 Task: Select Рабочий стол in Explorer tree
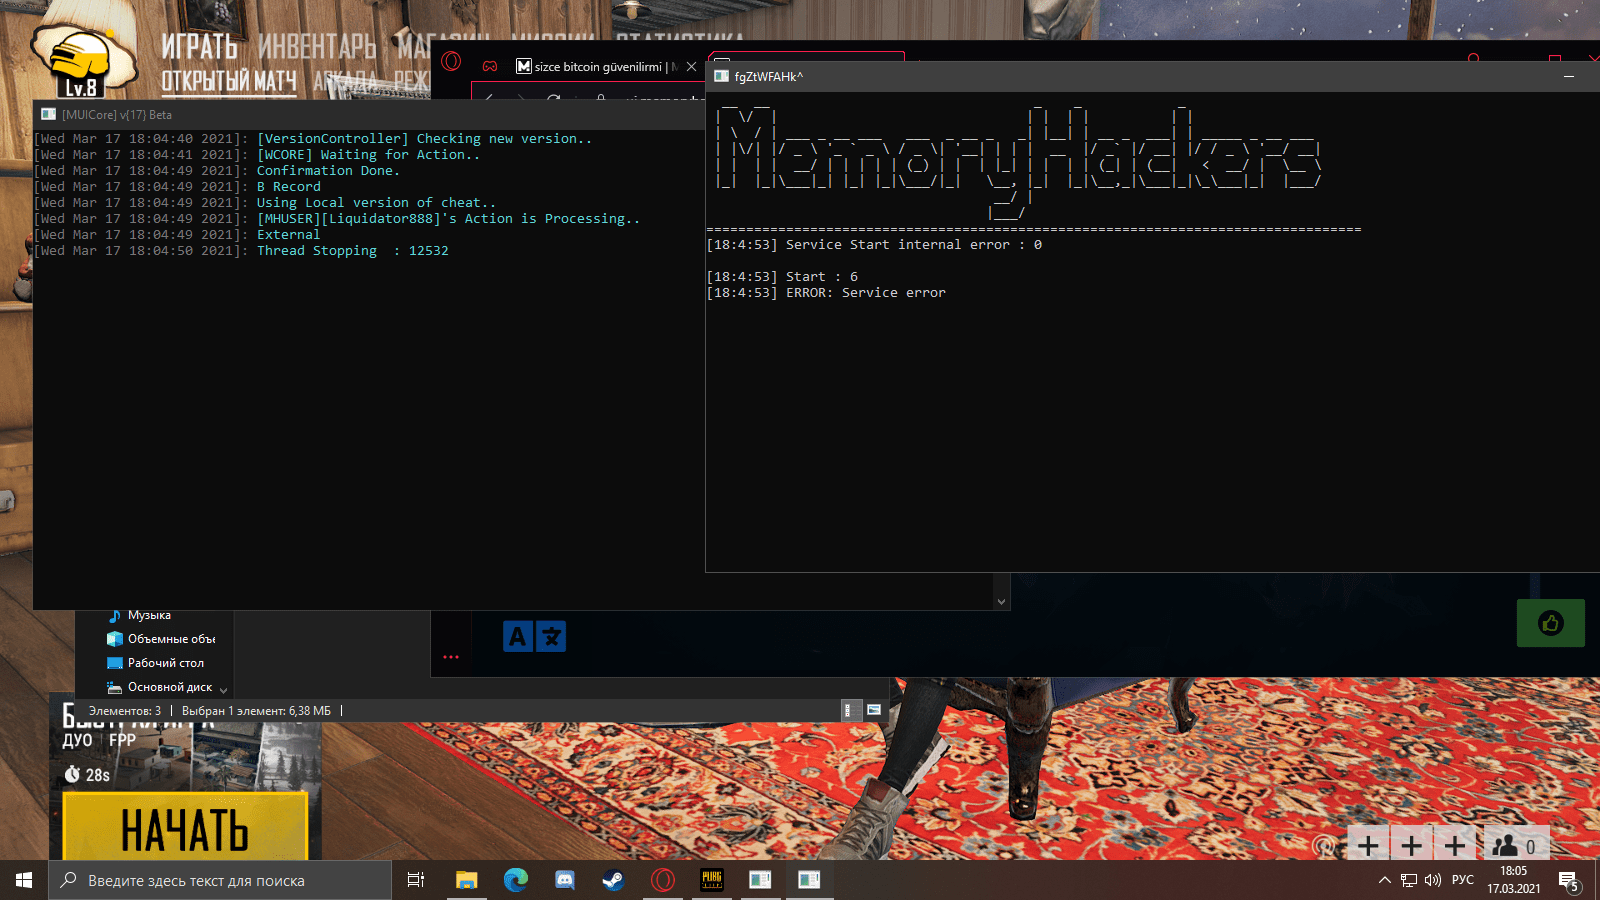(x=155, y=663)
